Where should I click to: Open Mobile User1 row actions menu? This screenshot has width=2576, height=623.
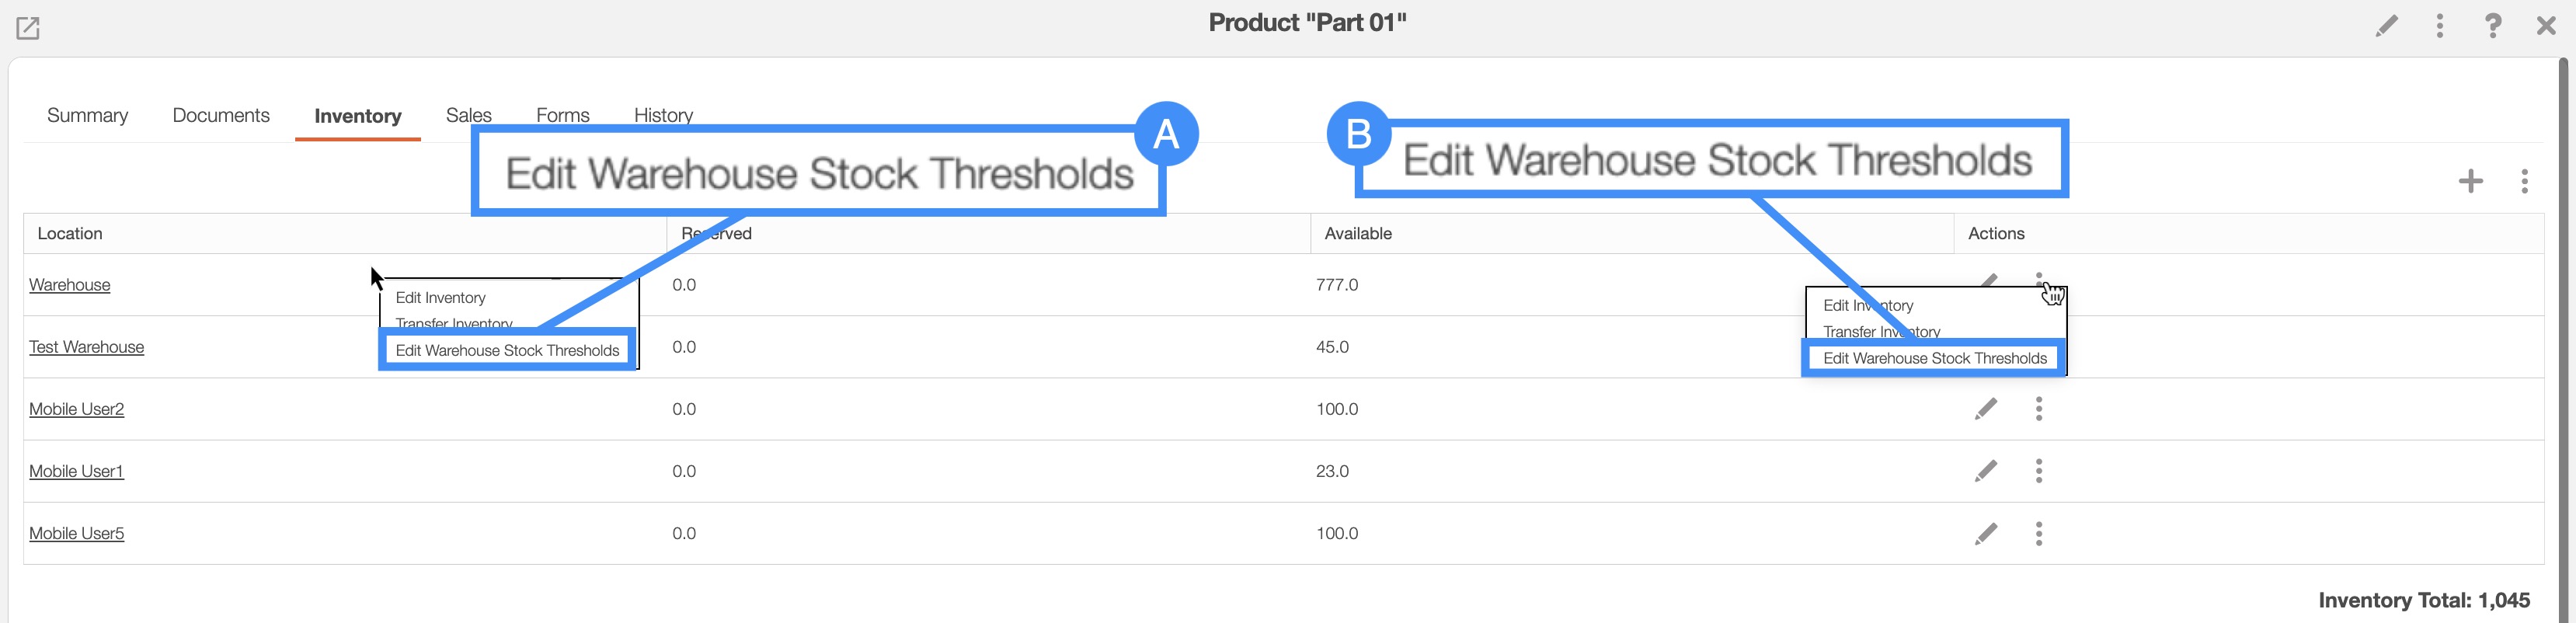pos(2039,471)
